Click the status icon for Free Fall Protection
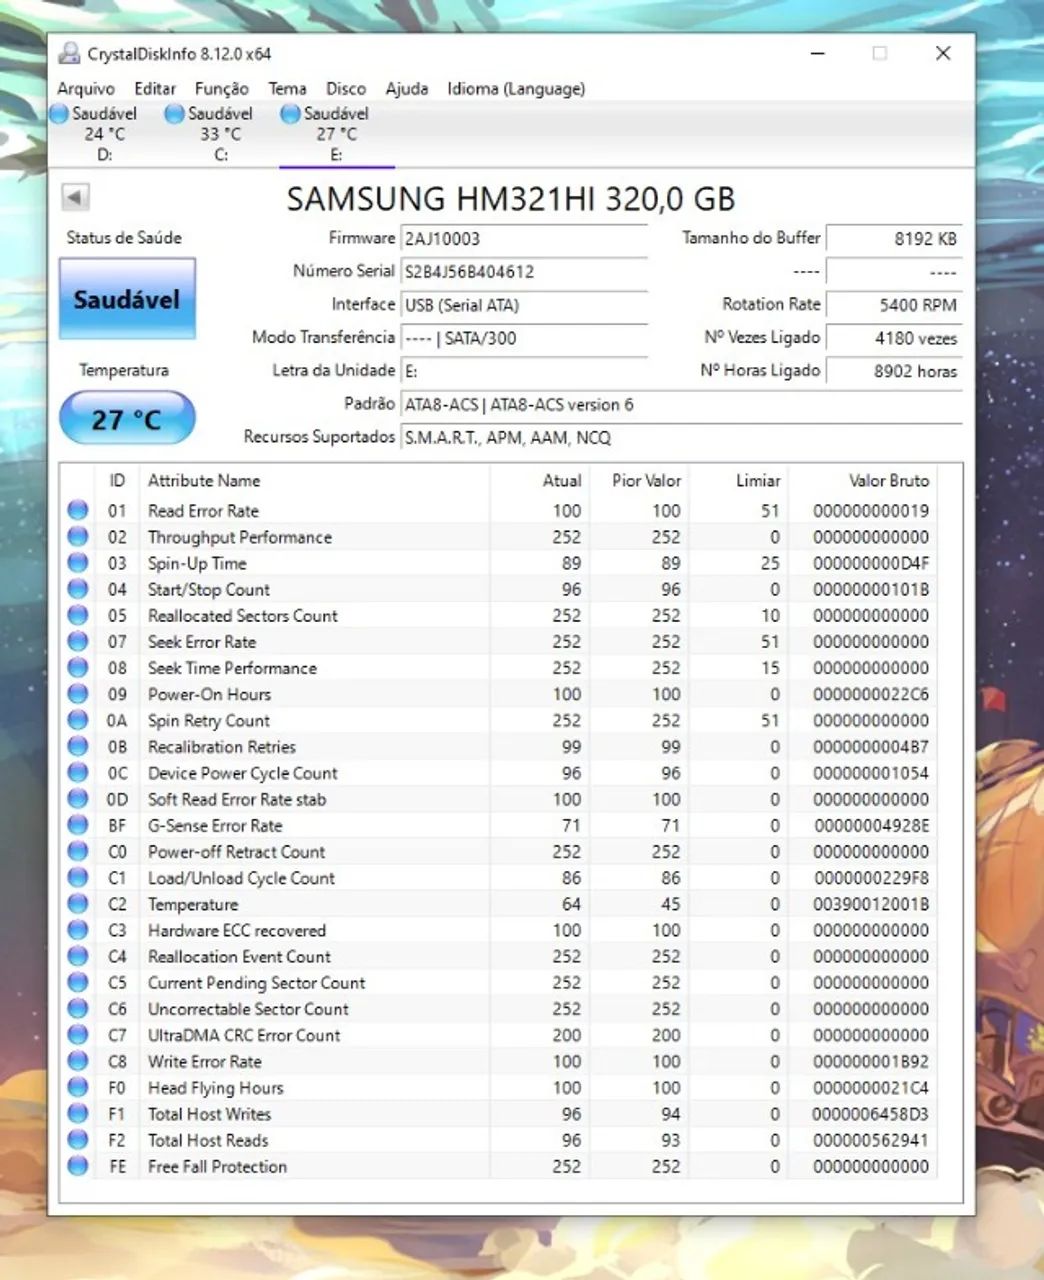 77,1167
